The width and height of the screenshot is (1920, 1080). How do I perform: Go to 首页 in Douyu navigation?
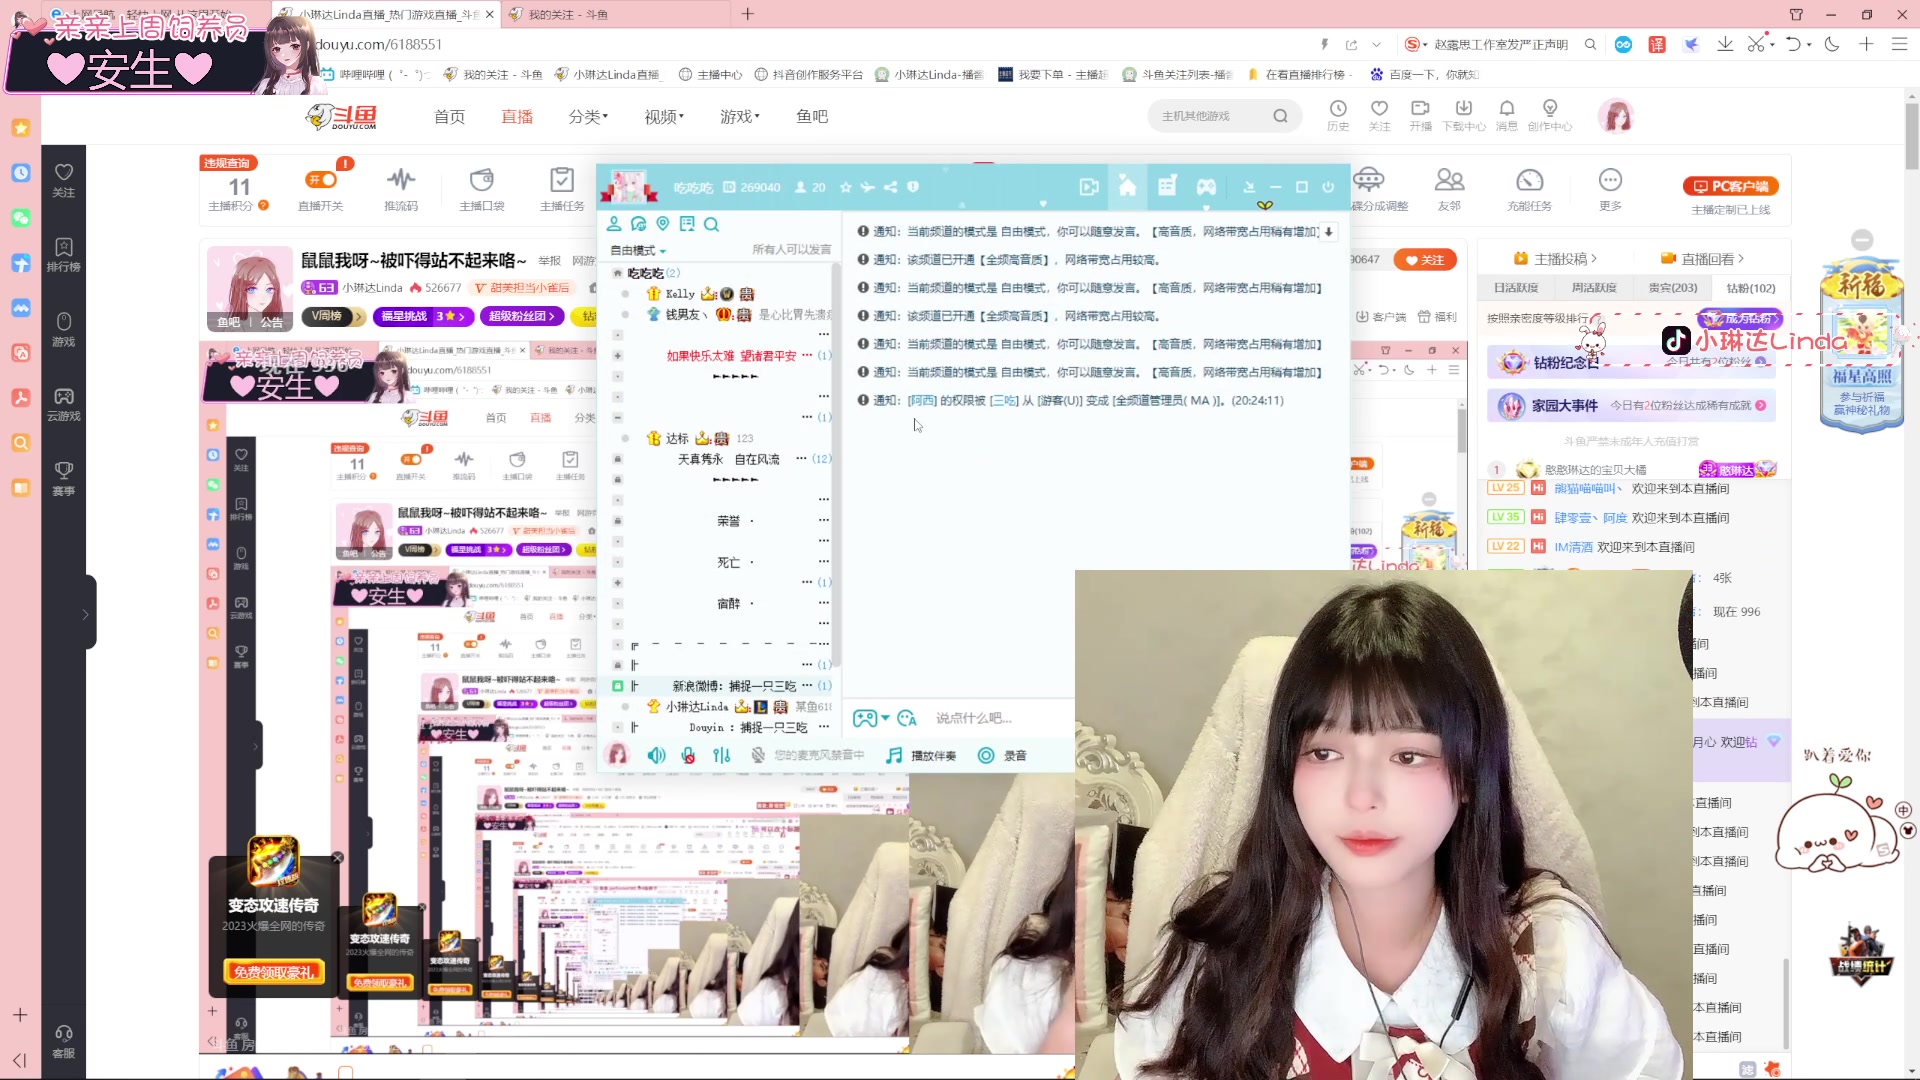point(450,117)
